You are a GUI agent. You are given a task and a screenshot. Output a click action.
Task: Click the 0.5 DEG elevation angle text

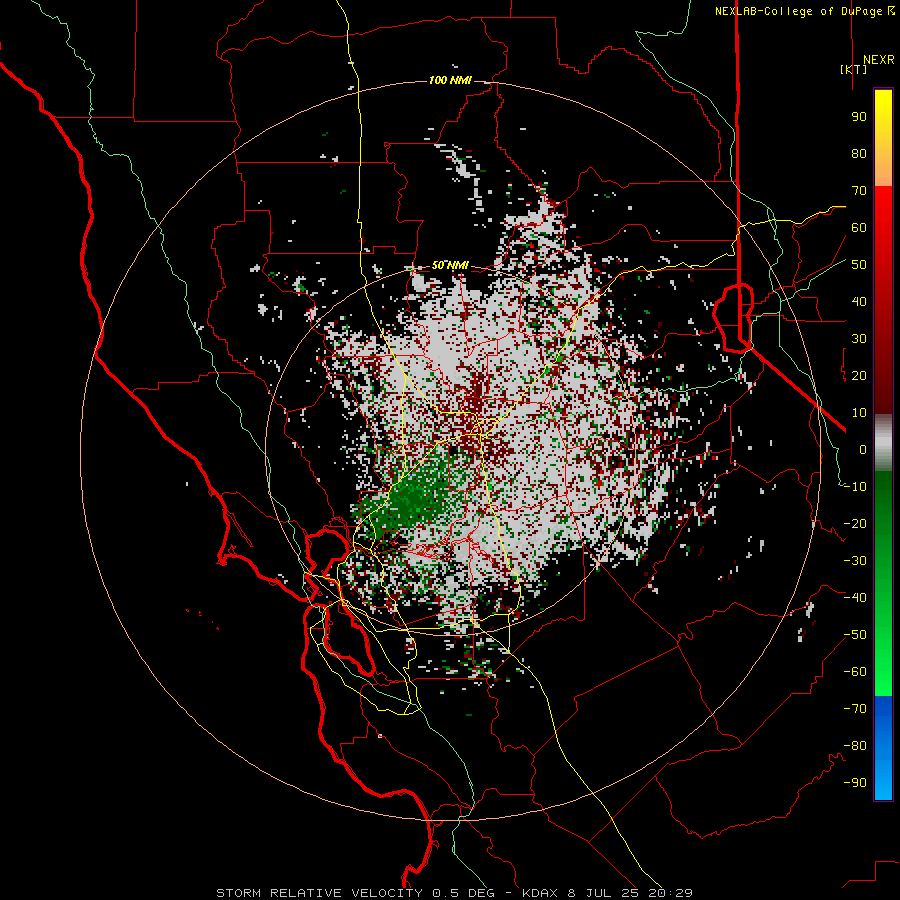click(463, 893)
